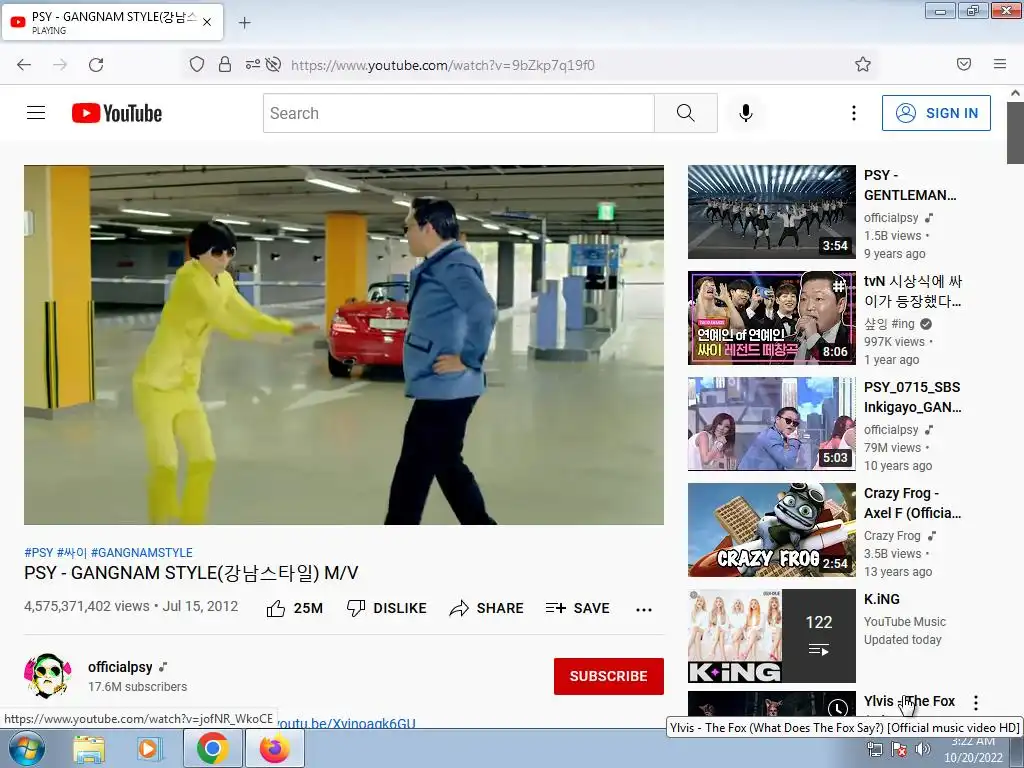Click the #GANGNAMSTYLE hashtag
The image size is (1024, 768).
tap(142, 552)
